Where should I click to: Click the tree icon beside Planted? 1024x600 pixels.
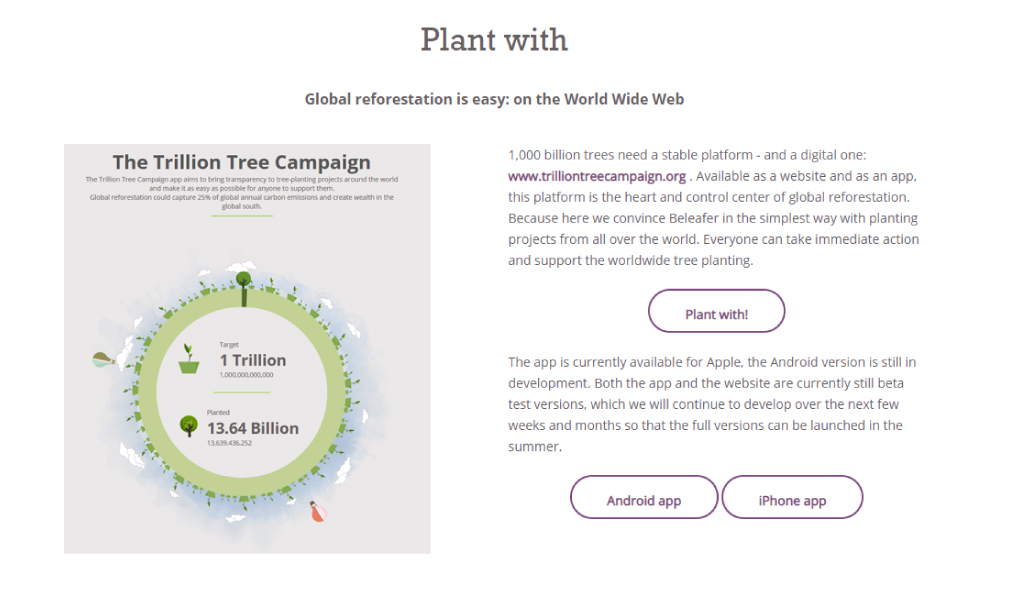(189, 426)
